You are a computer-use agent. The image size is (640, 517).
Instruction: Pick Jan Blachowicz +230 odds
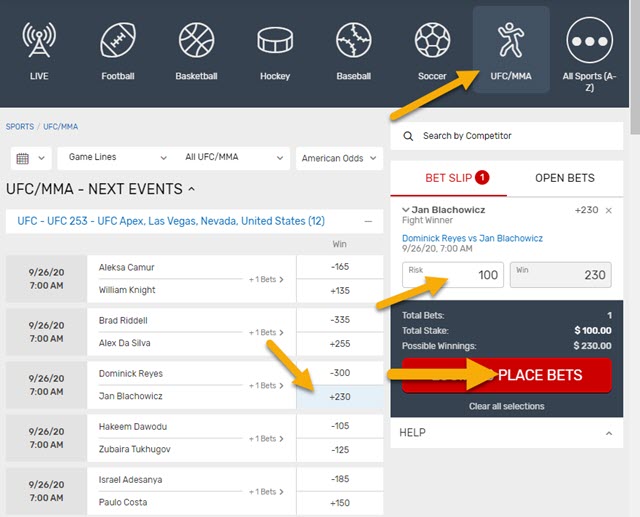point(339,396)
